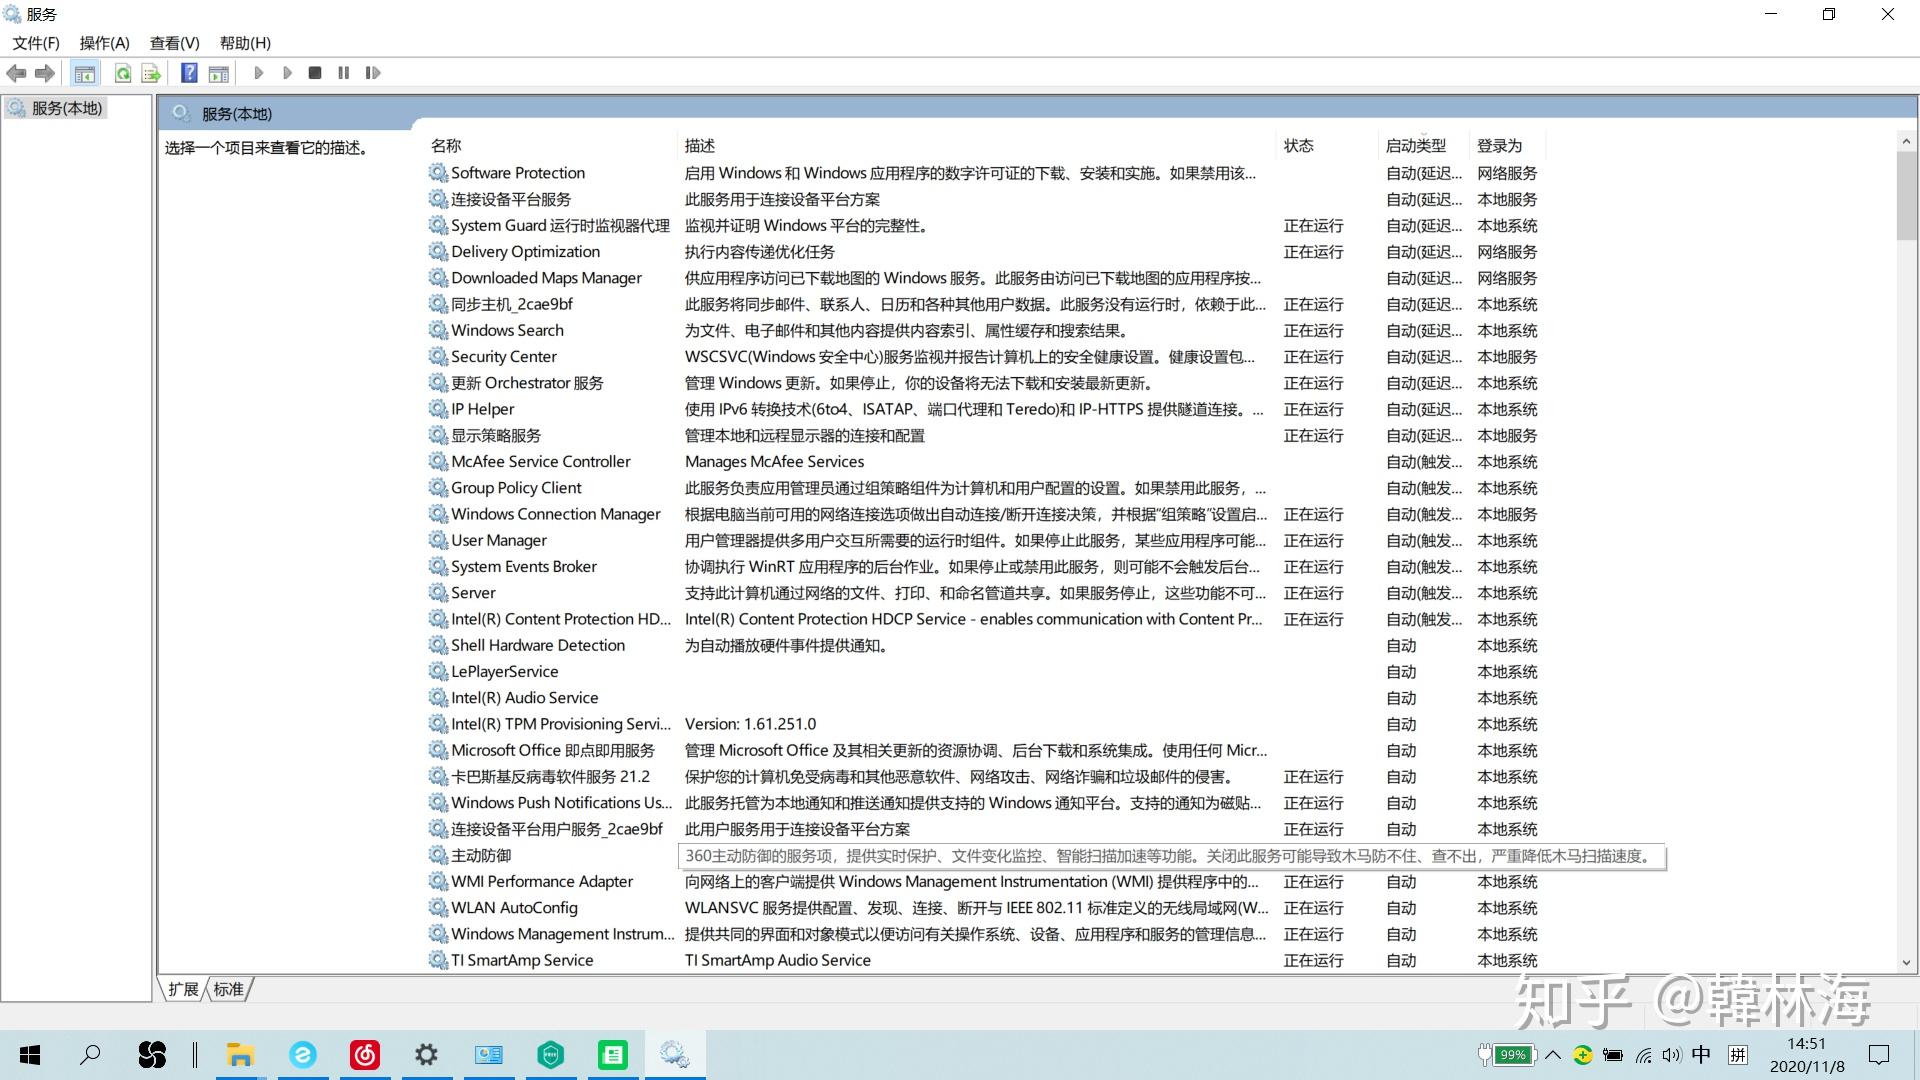Select the Windows Search service
1920x1080 pixels.
click(507, 330)
